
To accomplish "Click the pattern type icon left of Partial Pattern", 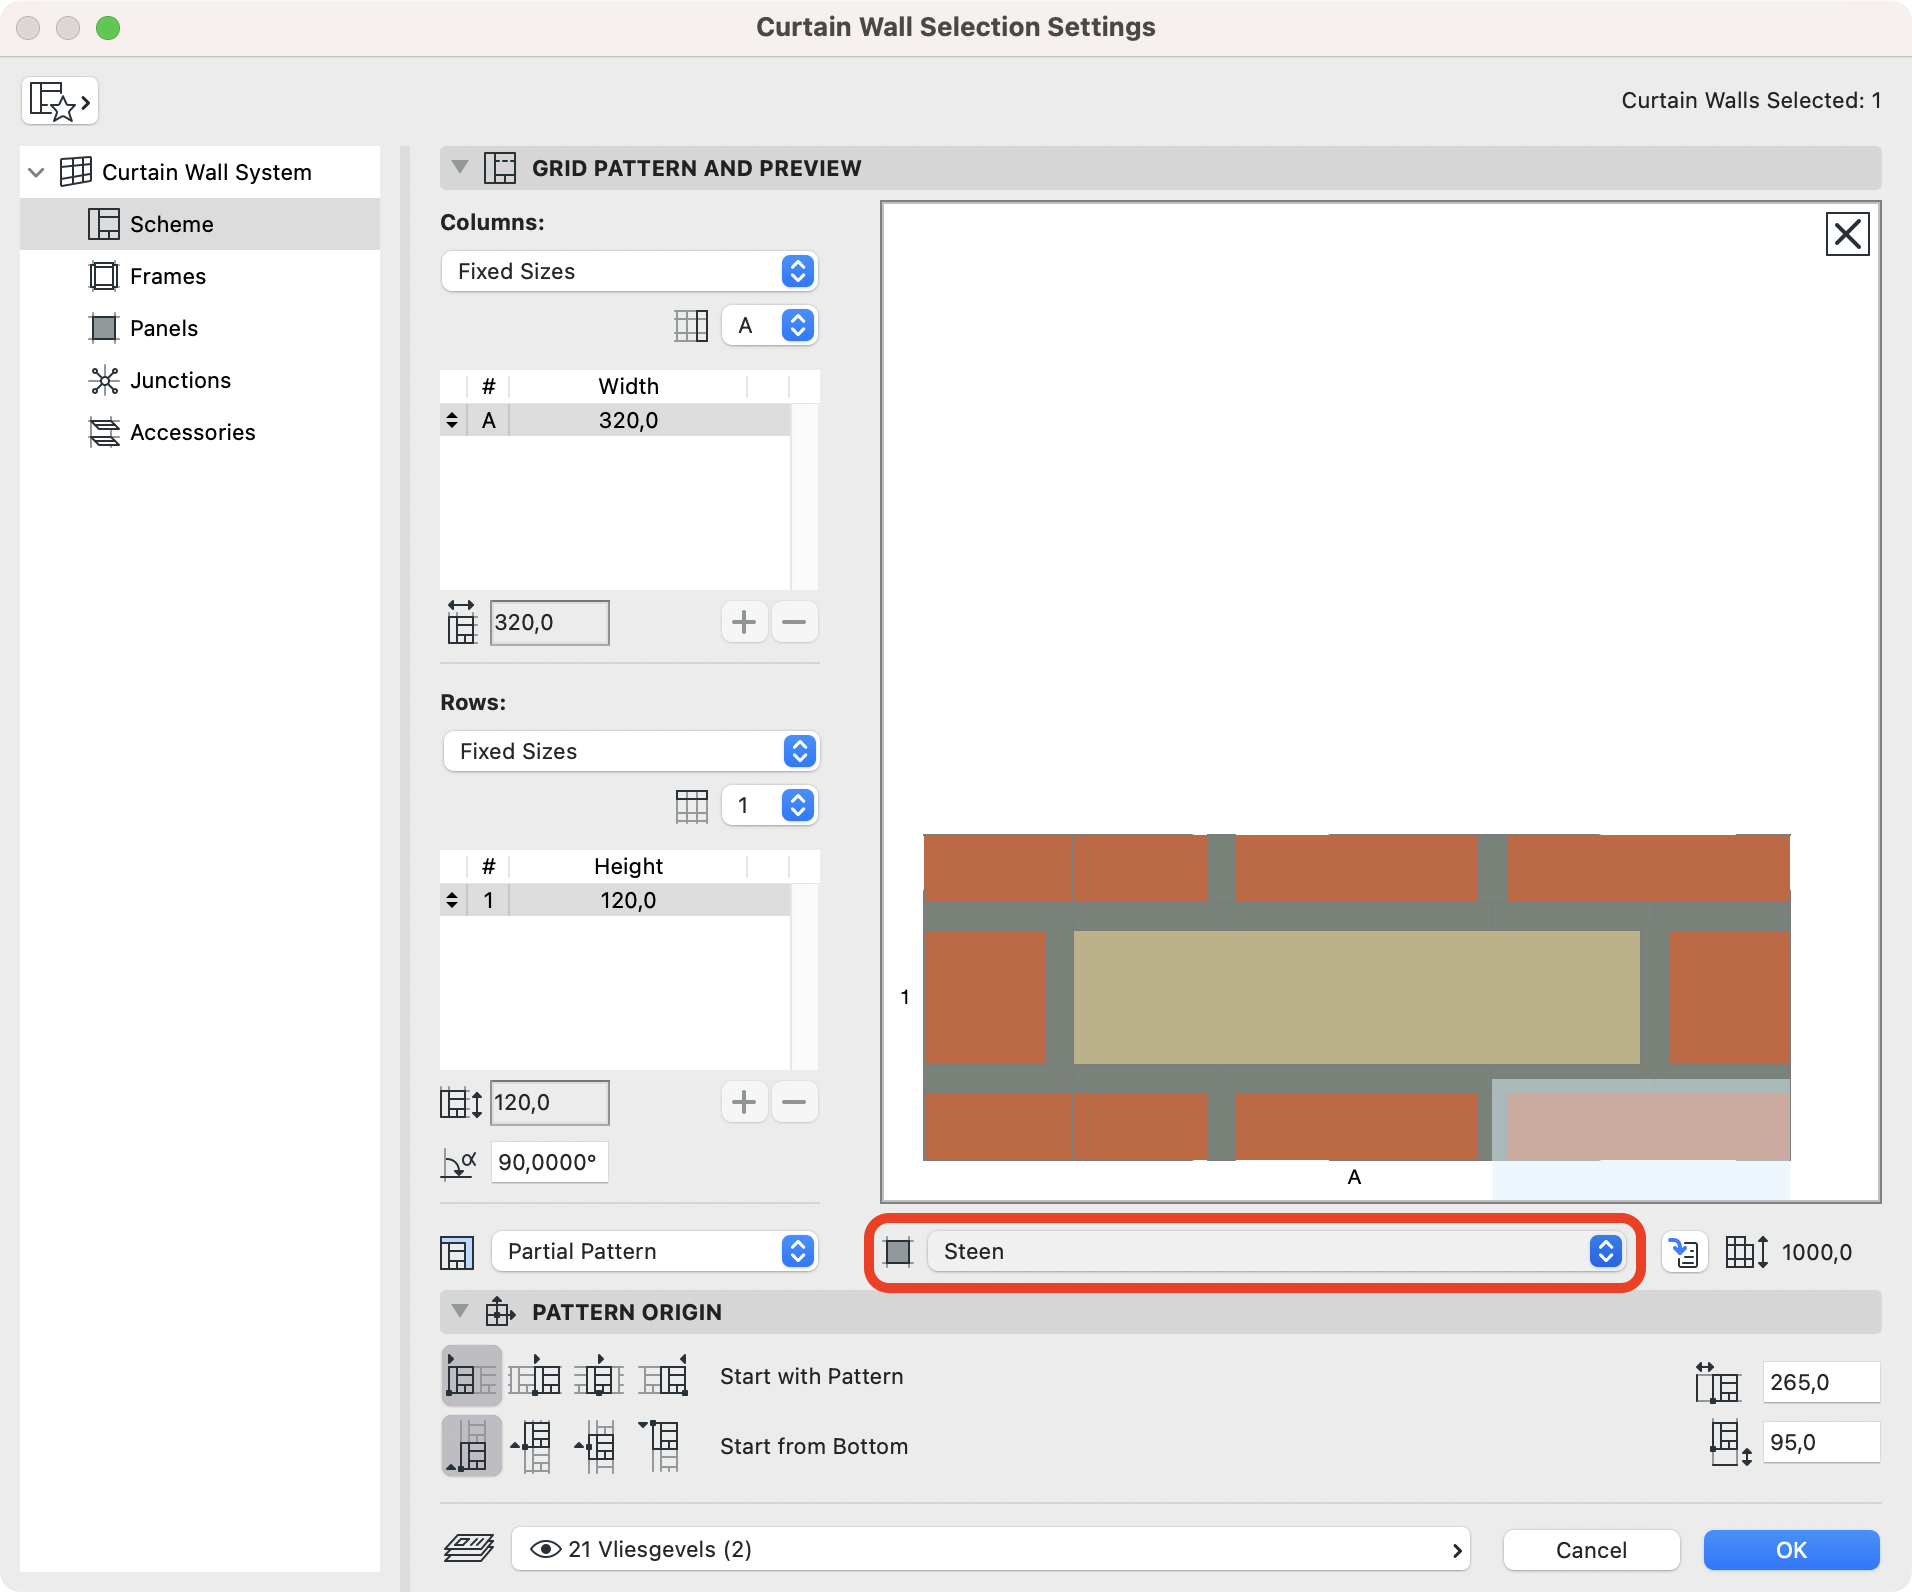I will pyautogui.click(x=457, y=1252).
